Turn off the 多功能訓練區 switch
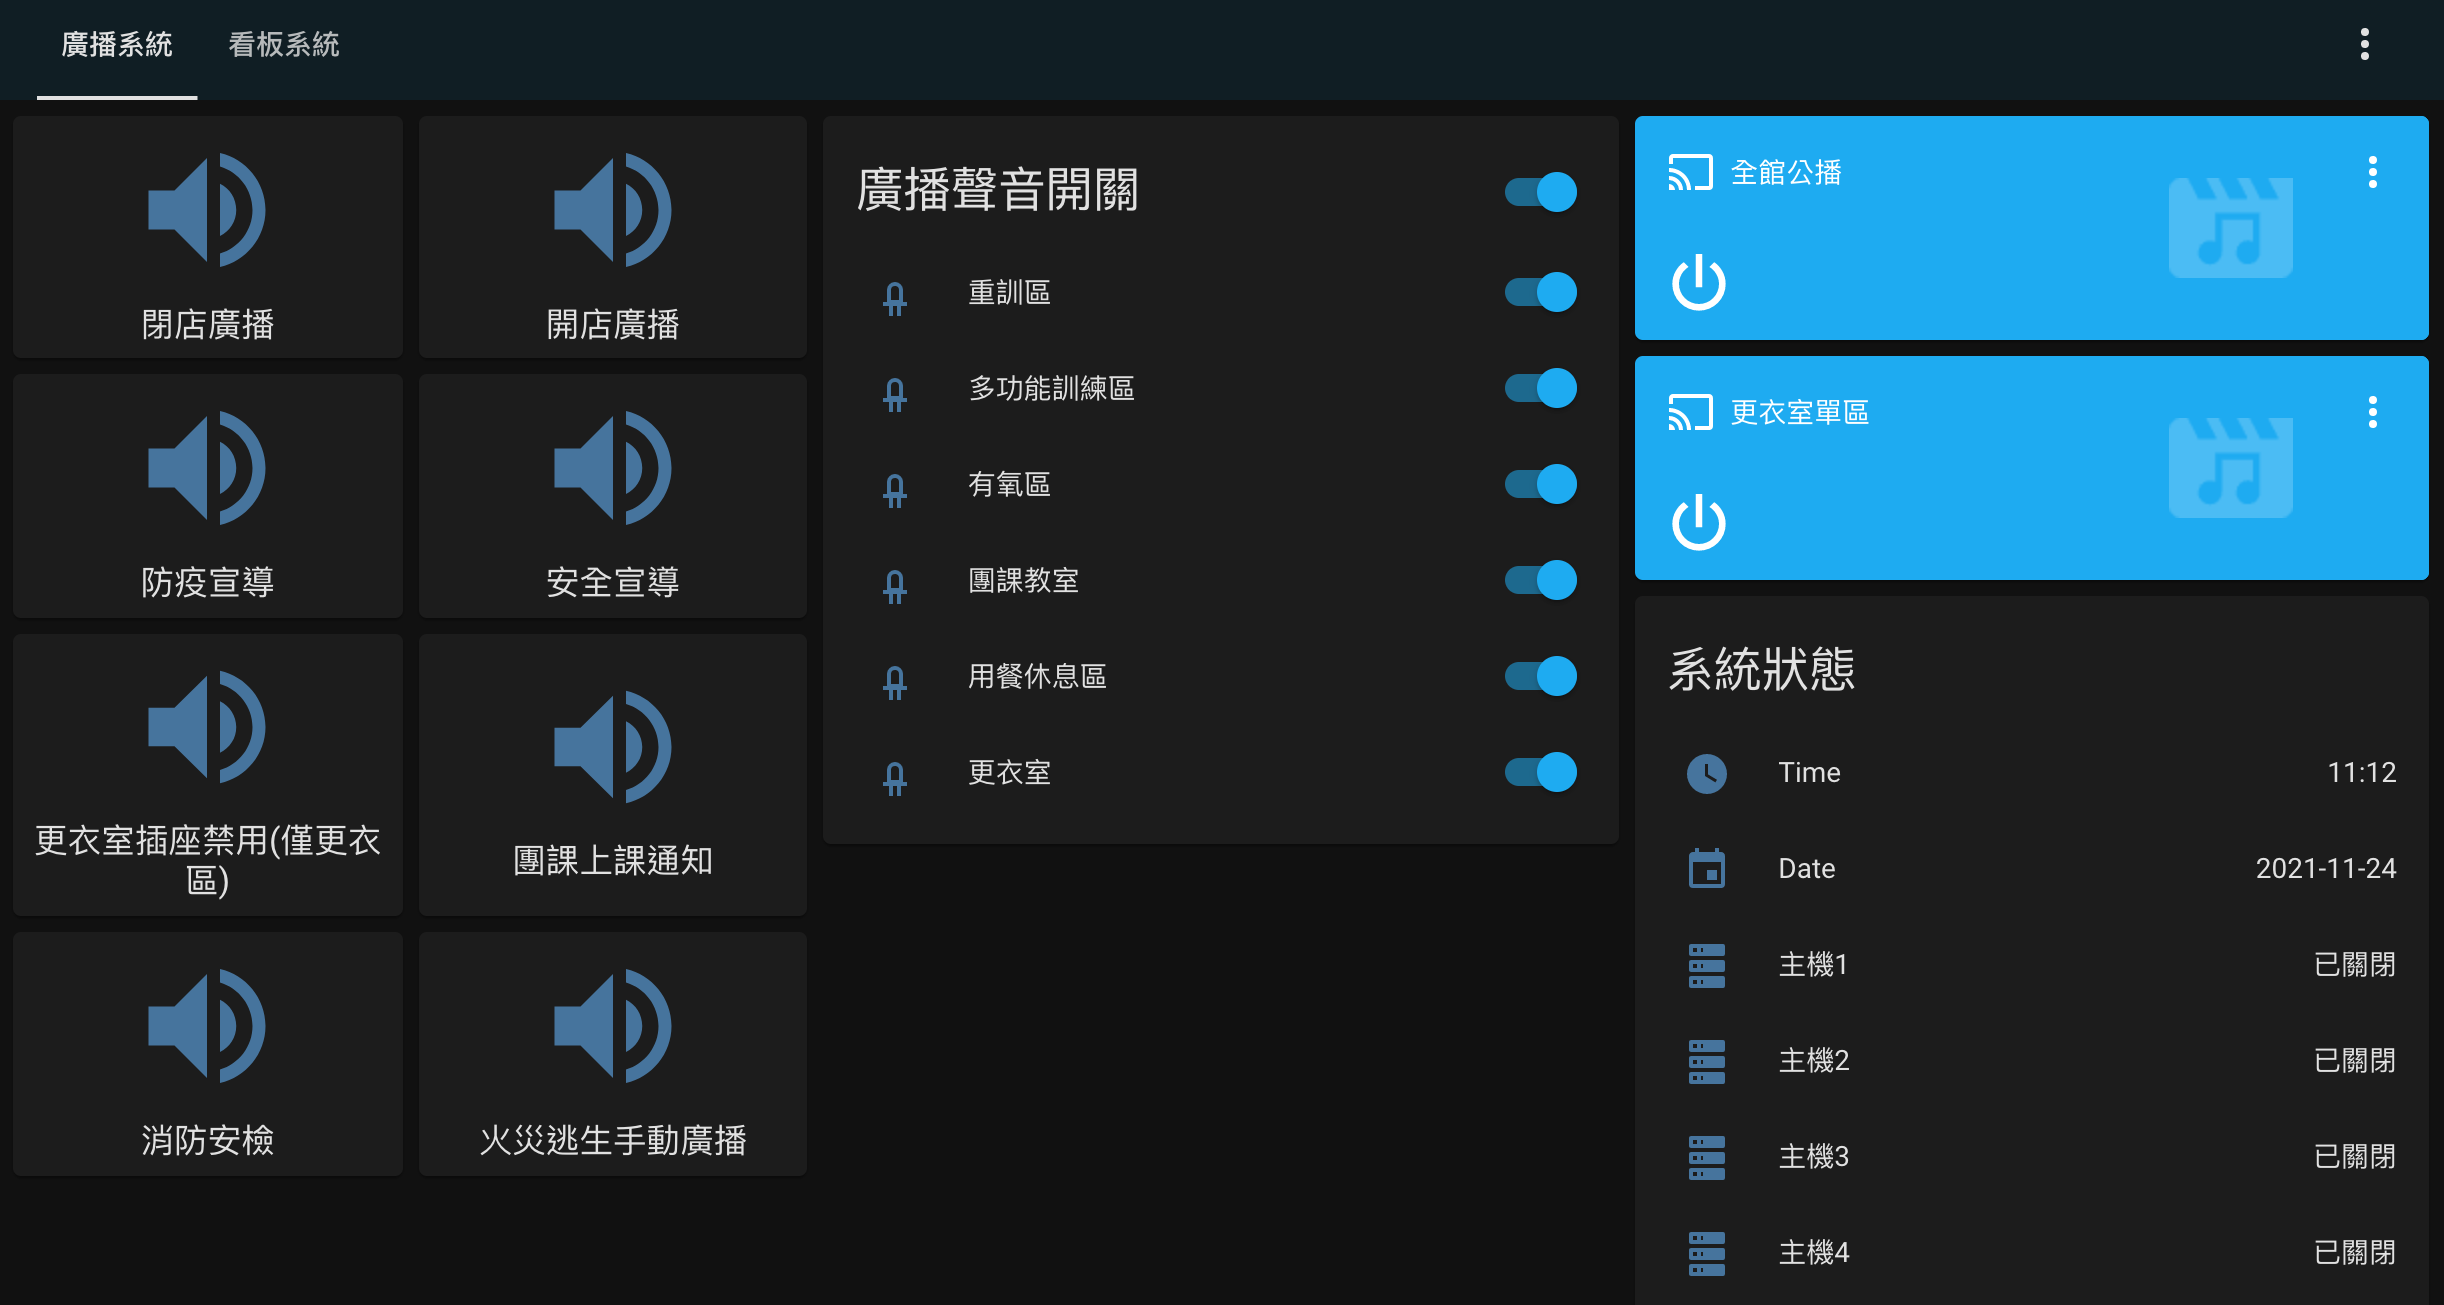Screen dimensions: 2444x1305 pyautogui.click(x=1541, y=388)
